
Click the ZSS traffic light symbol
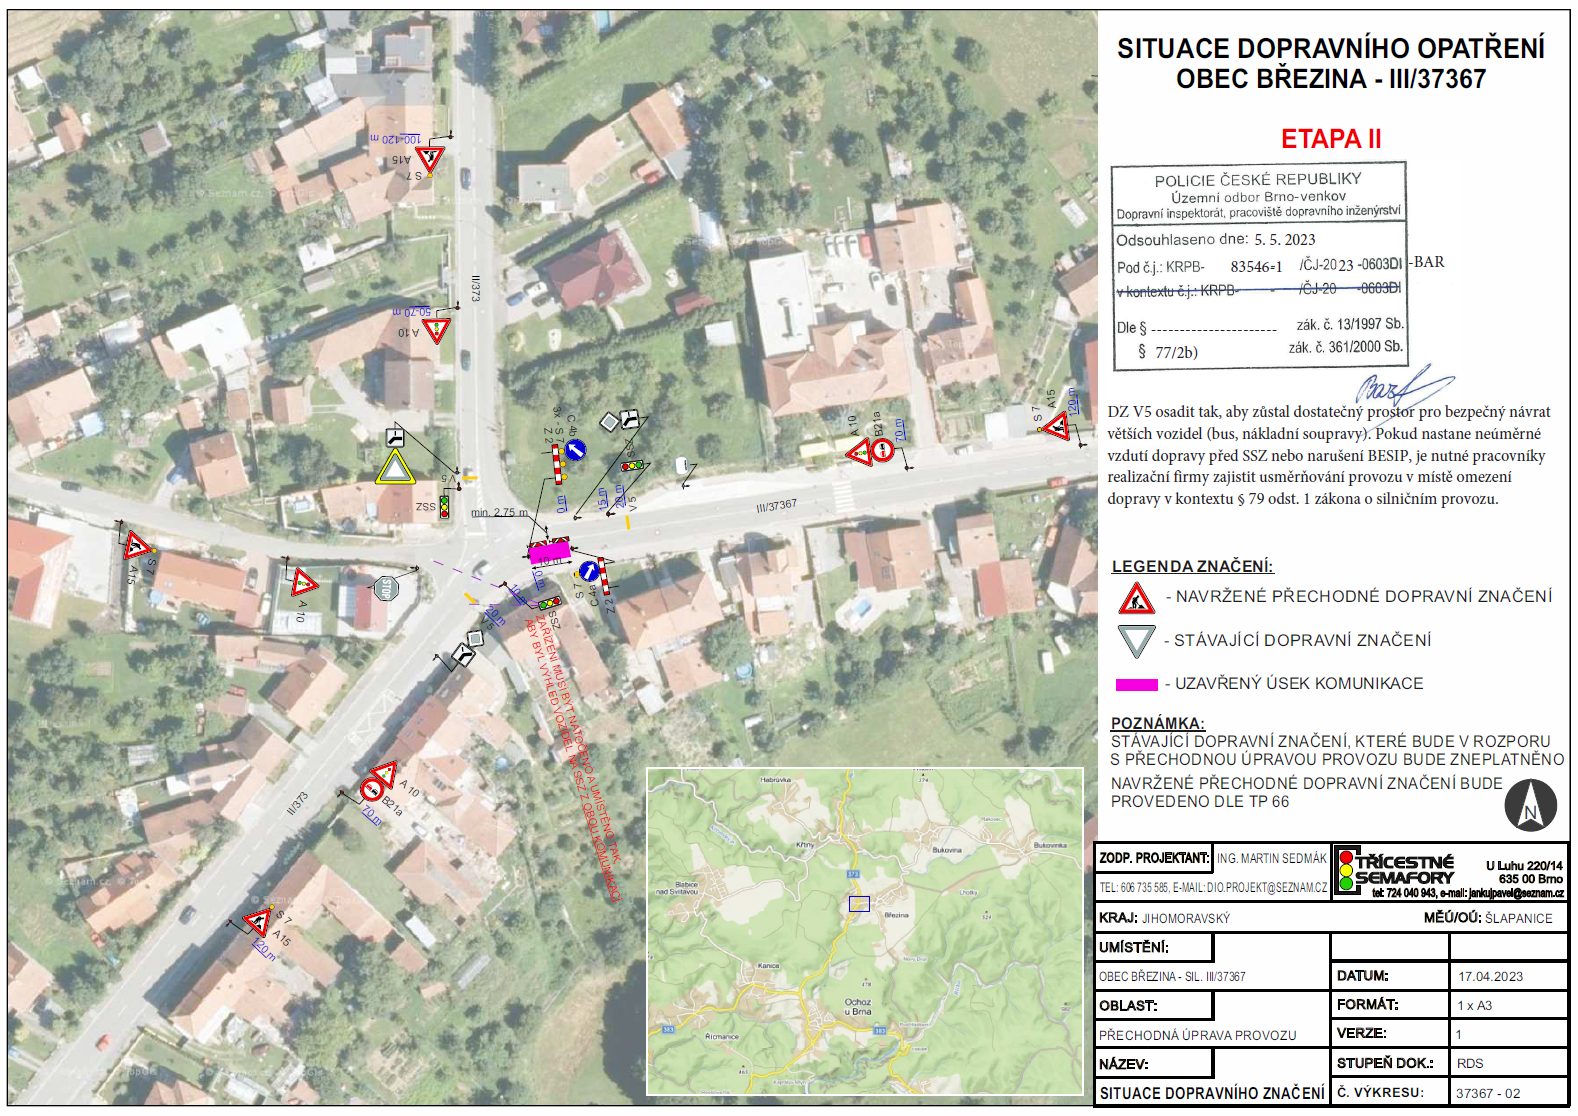444,507
